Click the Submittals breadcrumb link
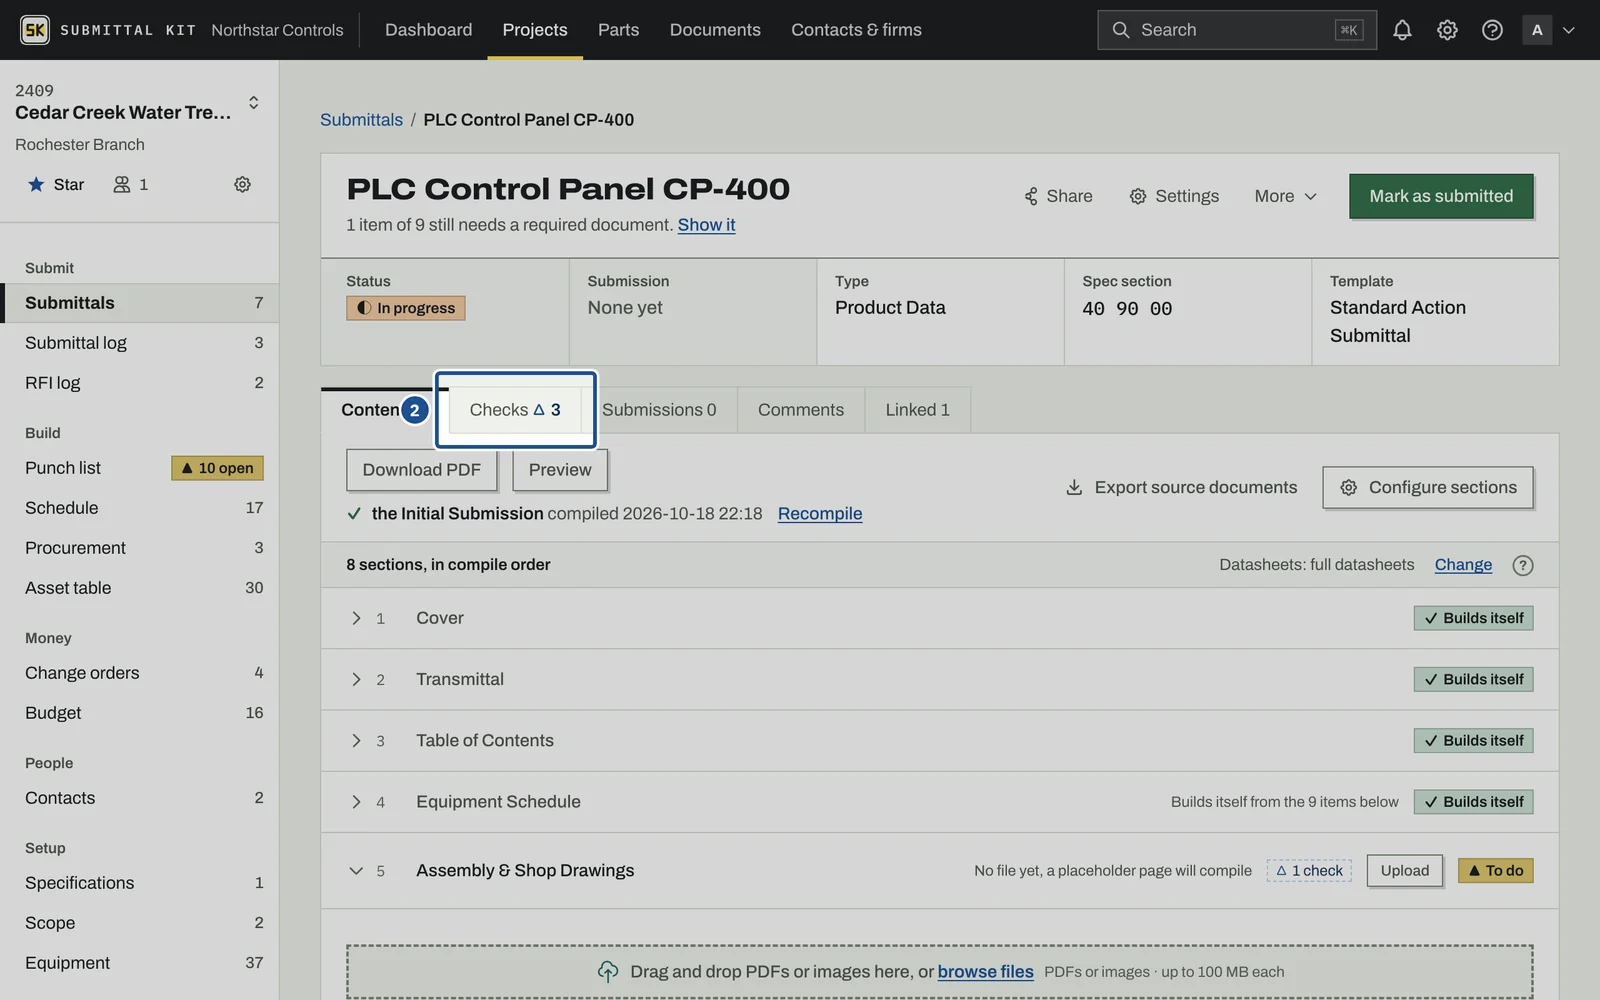The image size is (1600, 1000). [361, 120]
